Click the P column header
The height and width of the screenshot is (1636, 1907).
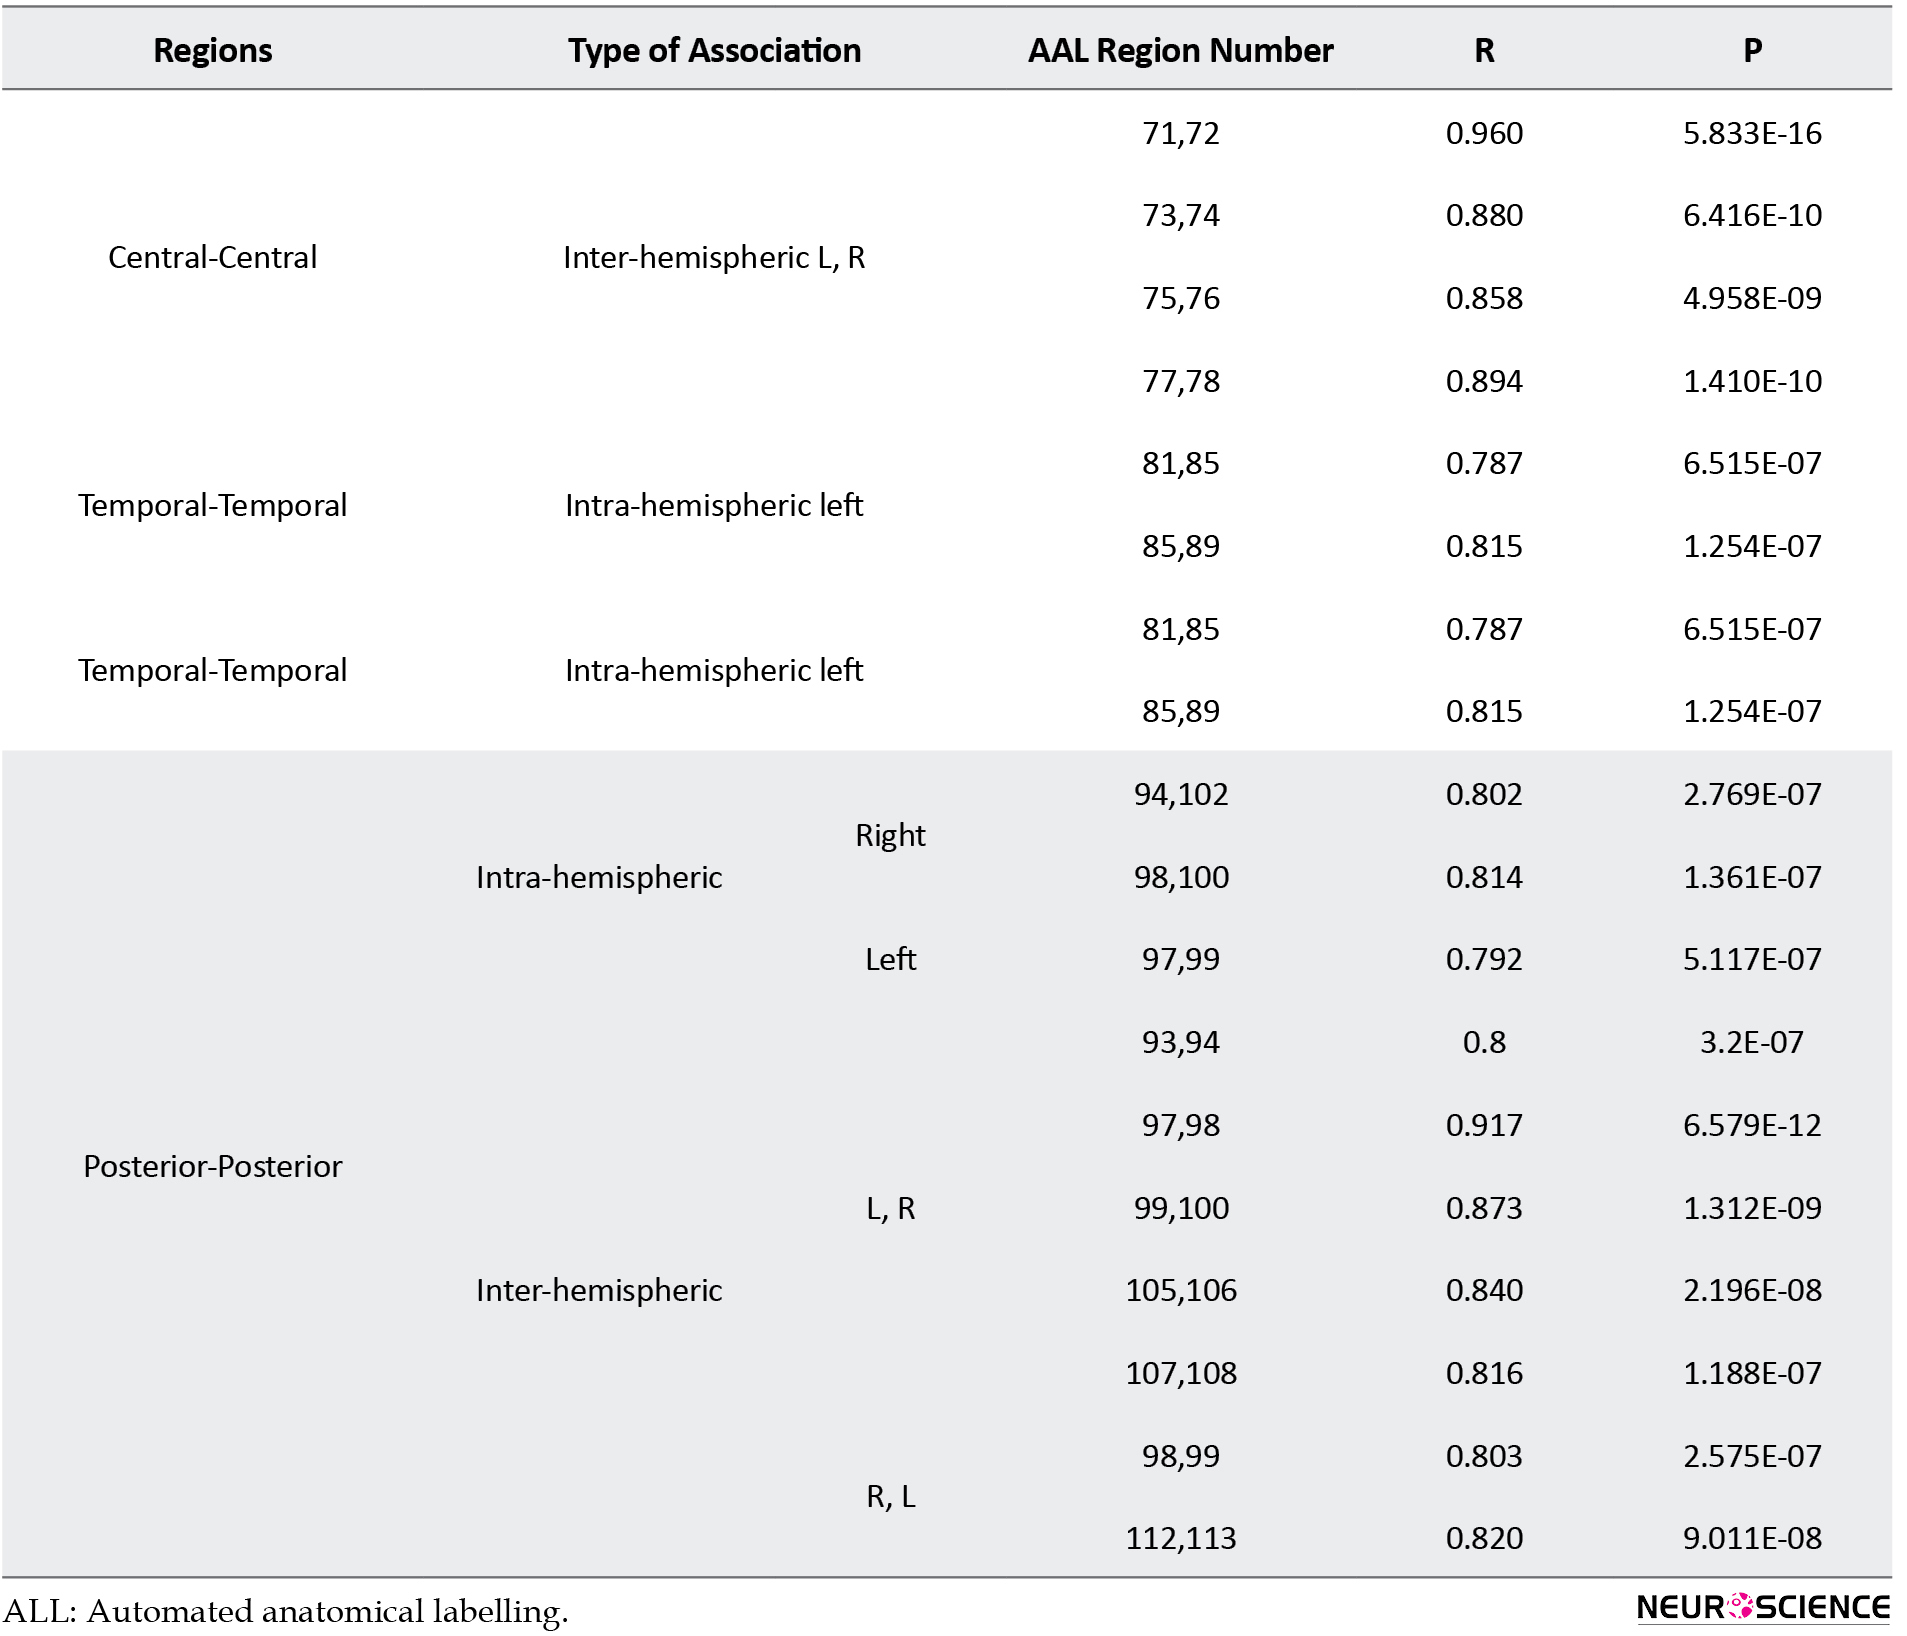pos(1752,50)
